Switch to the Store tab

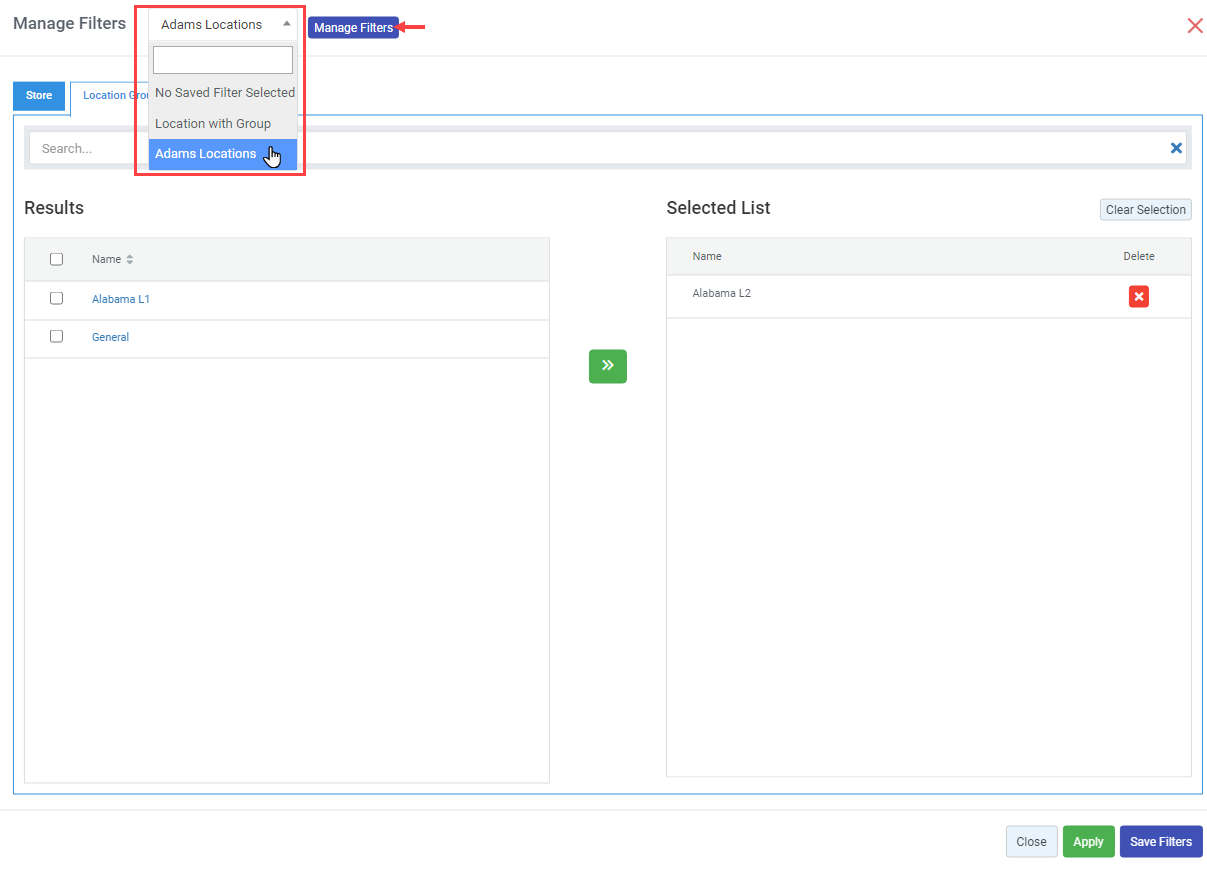click(x=39, y=96)
